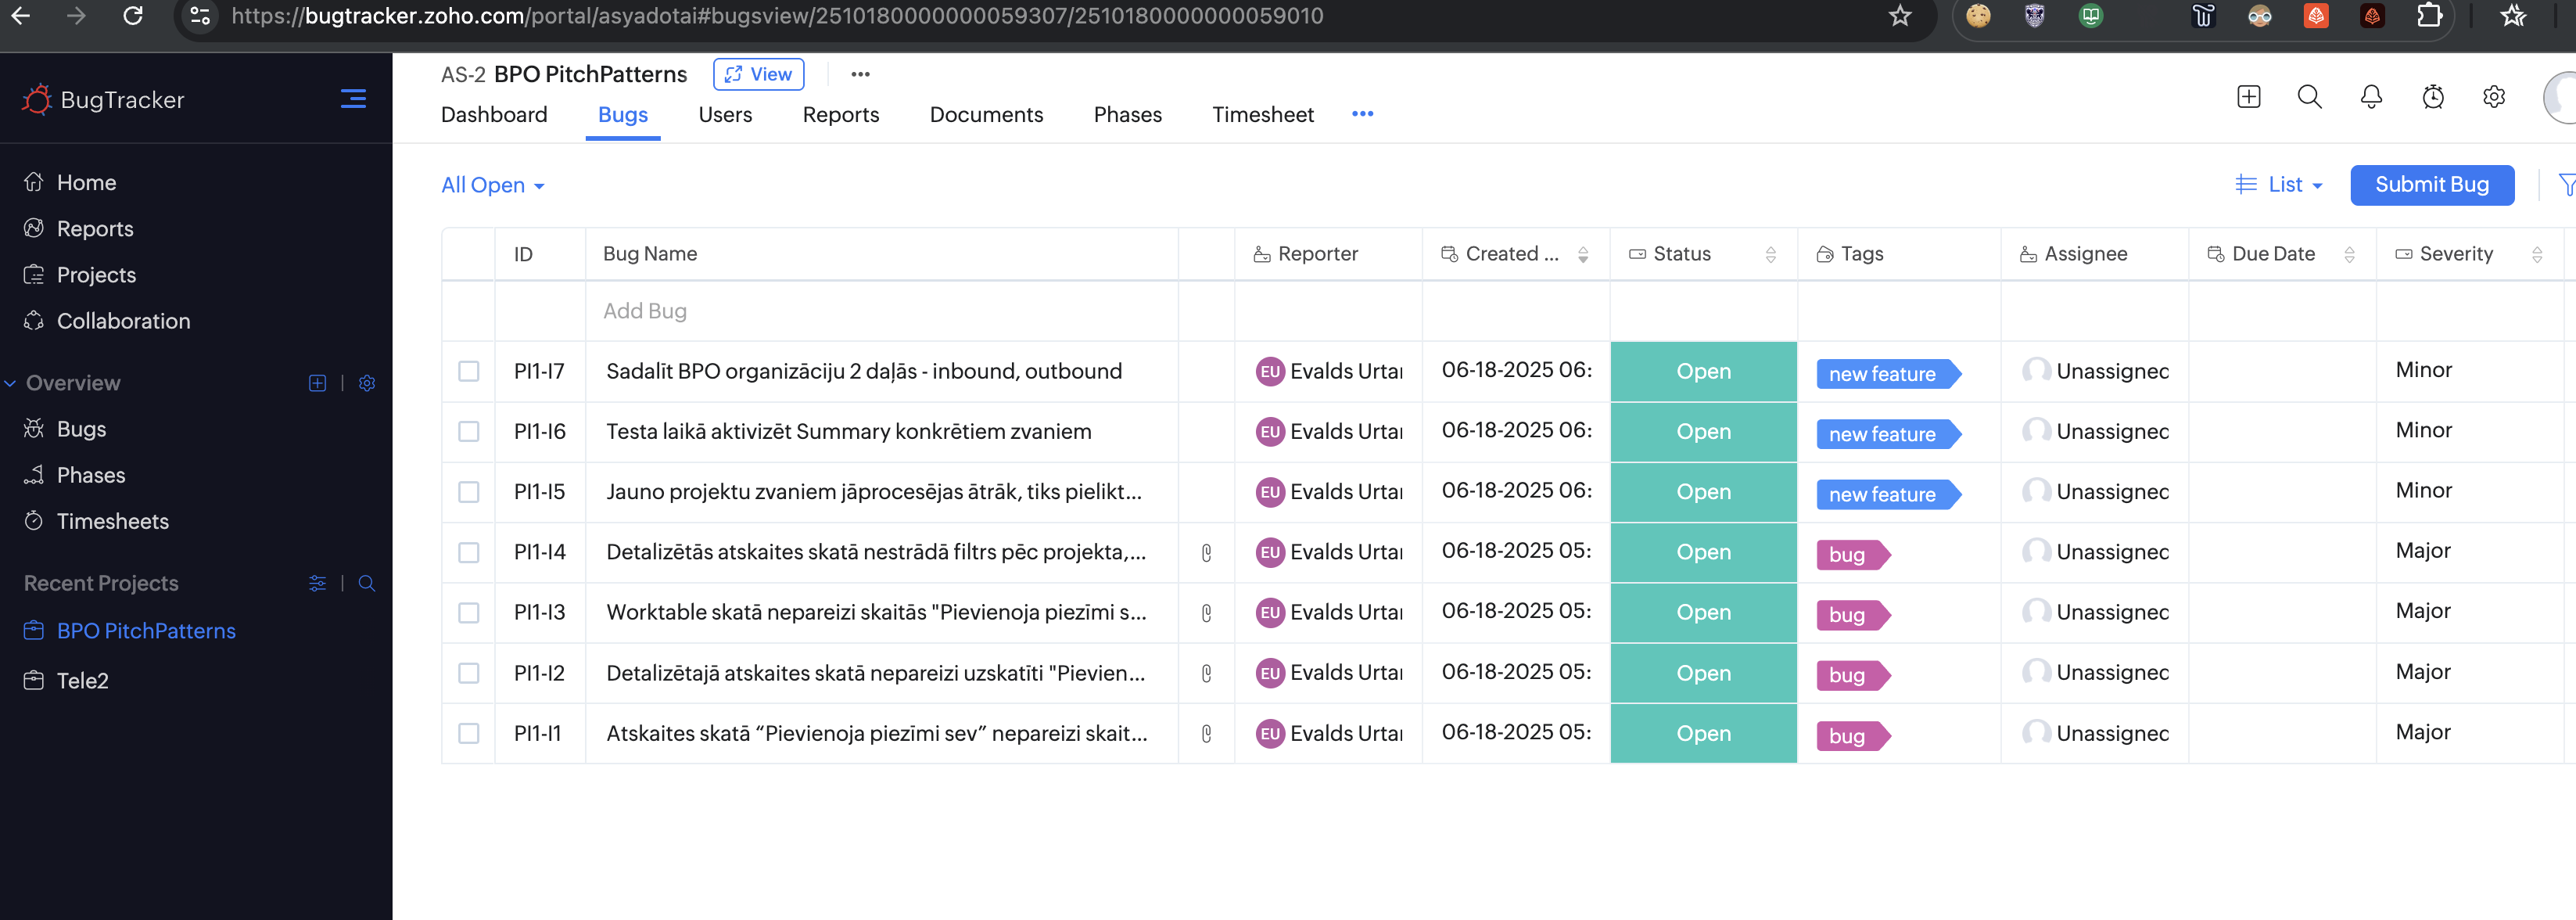This screenshot has width=2576, height=920.
Task: Switch to the Dashboard tab
Action: coord(494,115)
